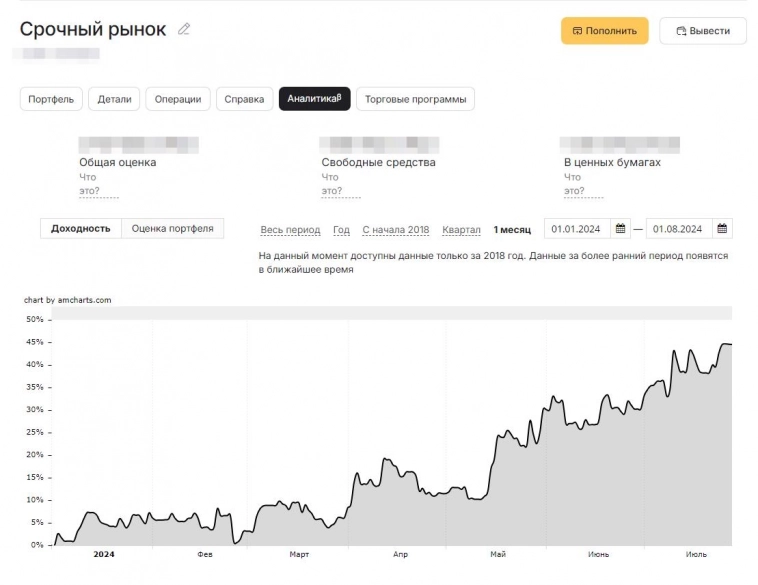Click the yellow Пополнить button
Viewport: 758px width, 585px height.
(x=604, y=31)
